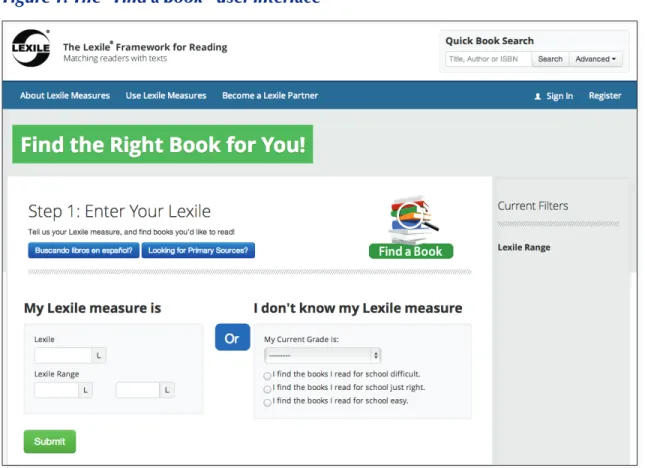Open Use Lexile Measures menu

tap(166, 95)
